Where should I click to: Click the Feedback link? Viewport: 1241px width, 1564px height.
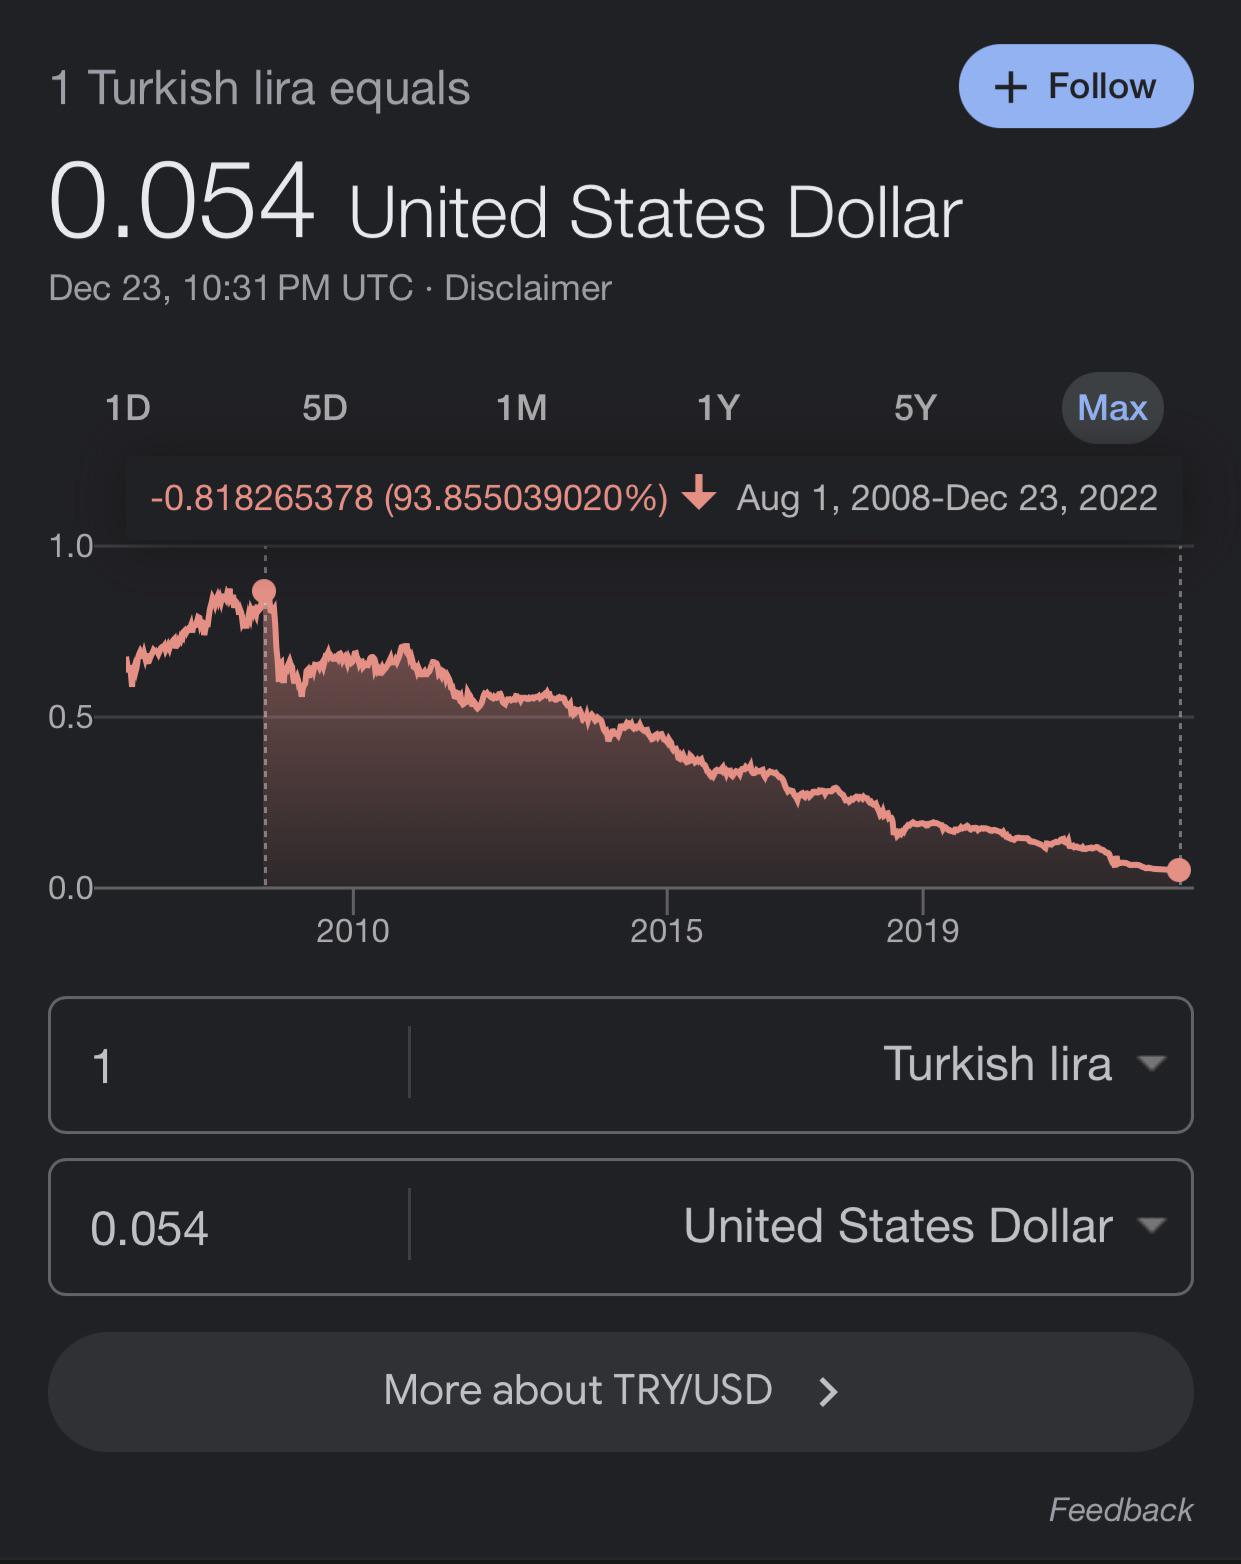1120,1509
